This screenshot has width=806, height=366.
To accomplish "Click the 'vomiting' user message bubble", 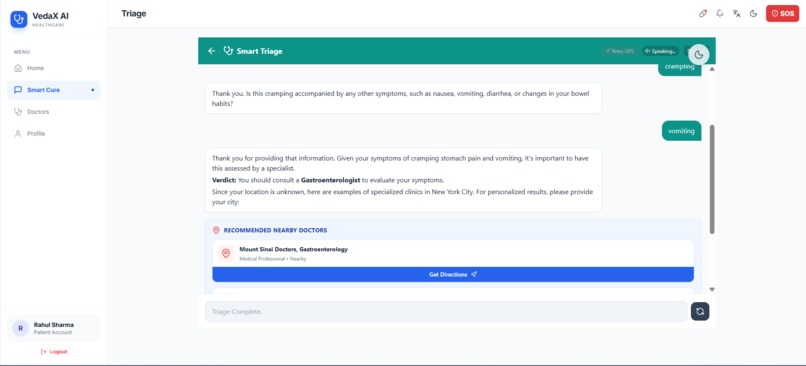I will coord(681,131).
